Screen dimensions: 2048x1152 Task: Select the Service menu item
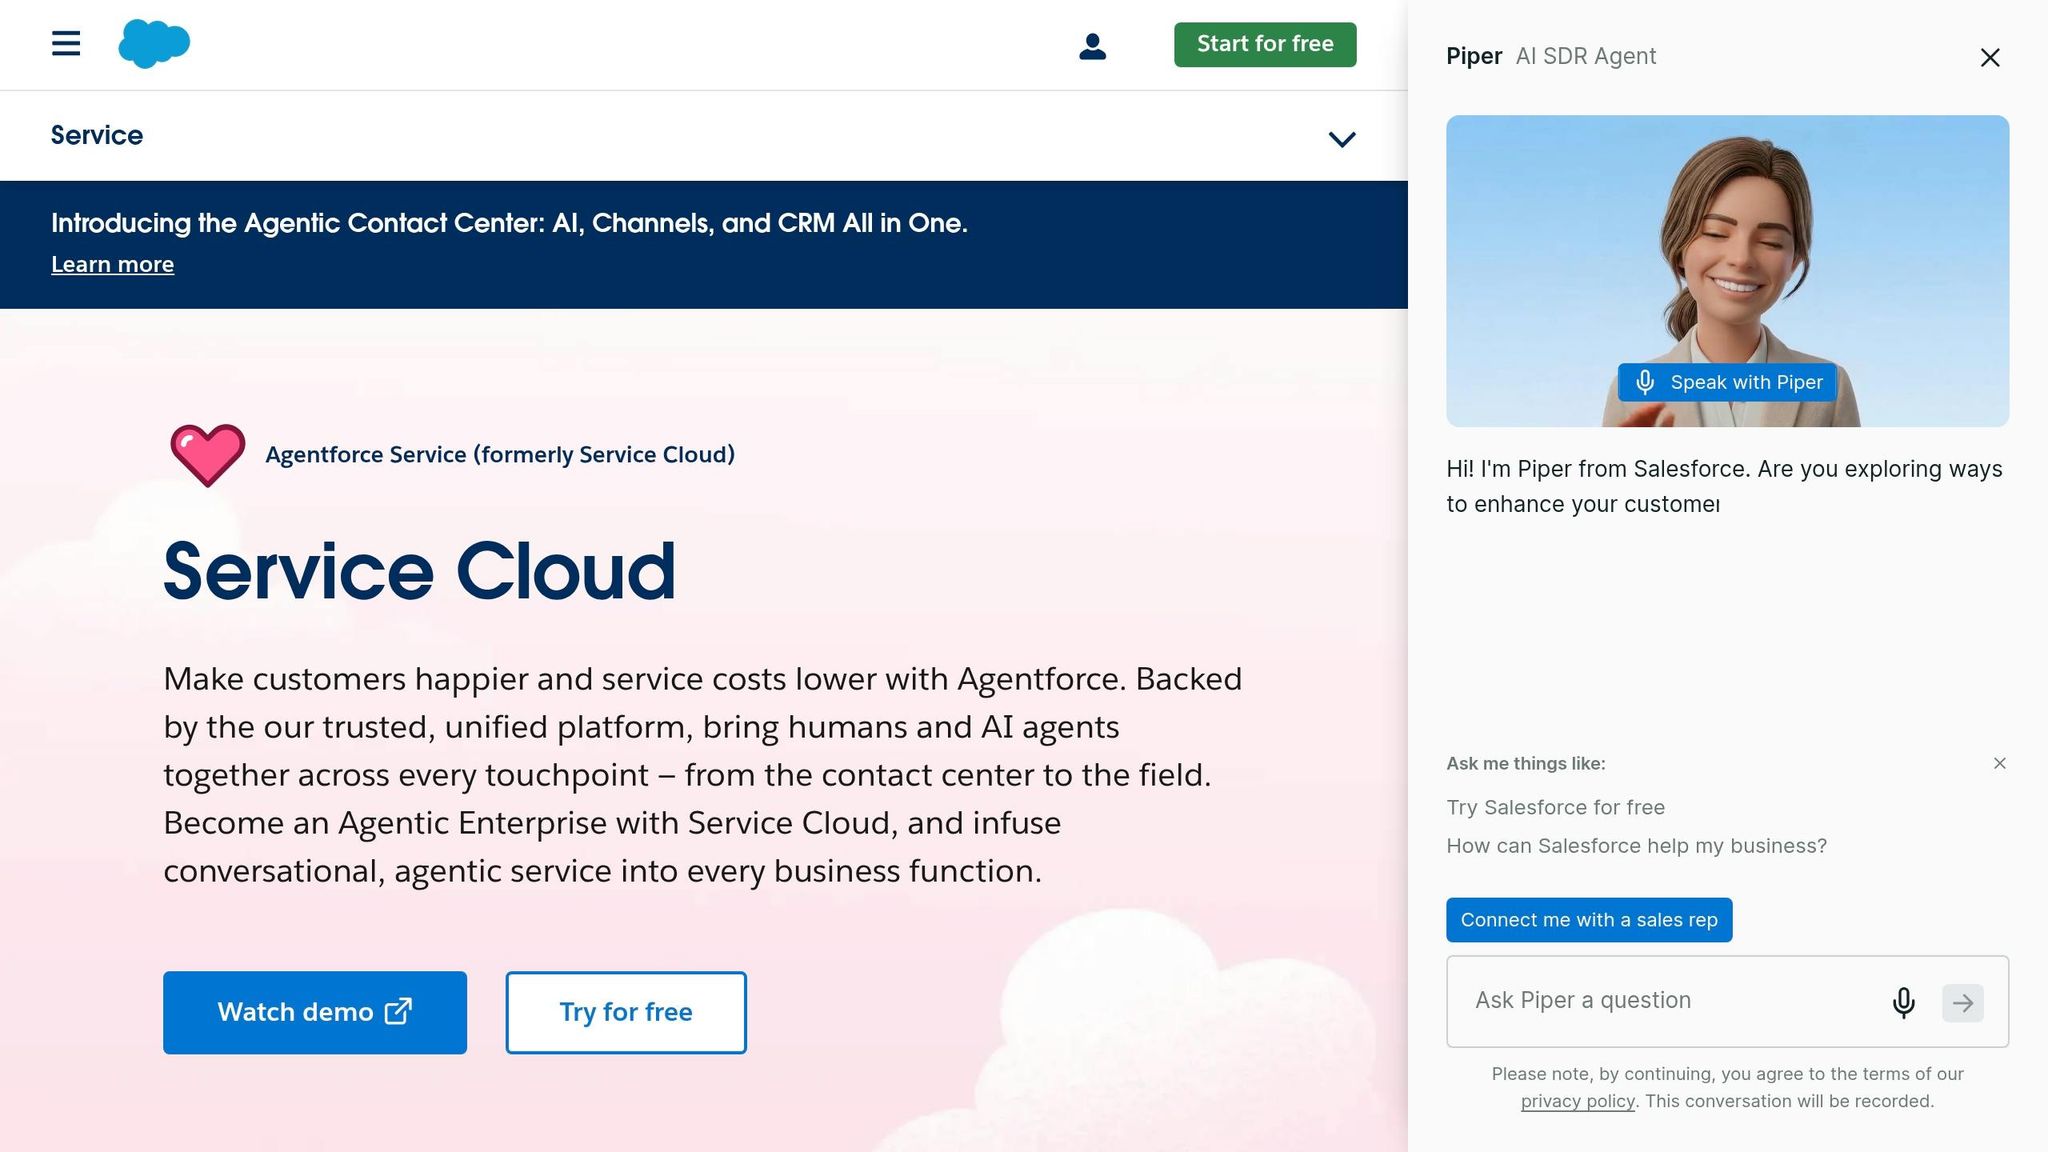[97, 135]
